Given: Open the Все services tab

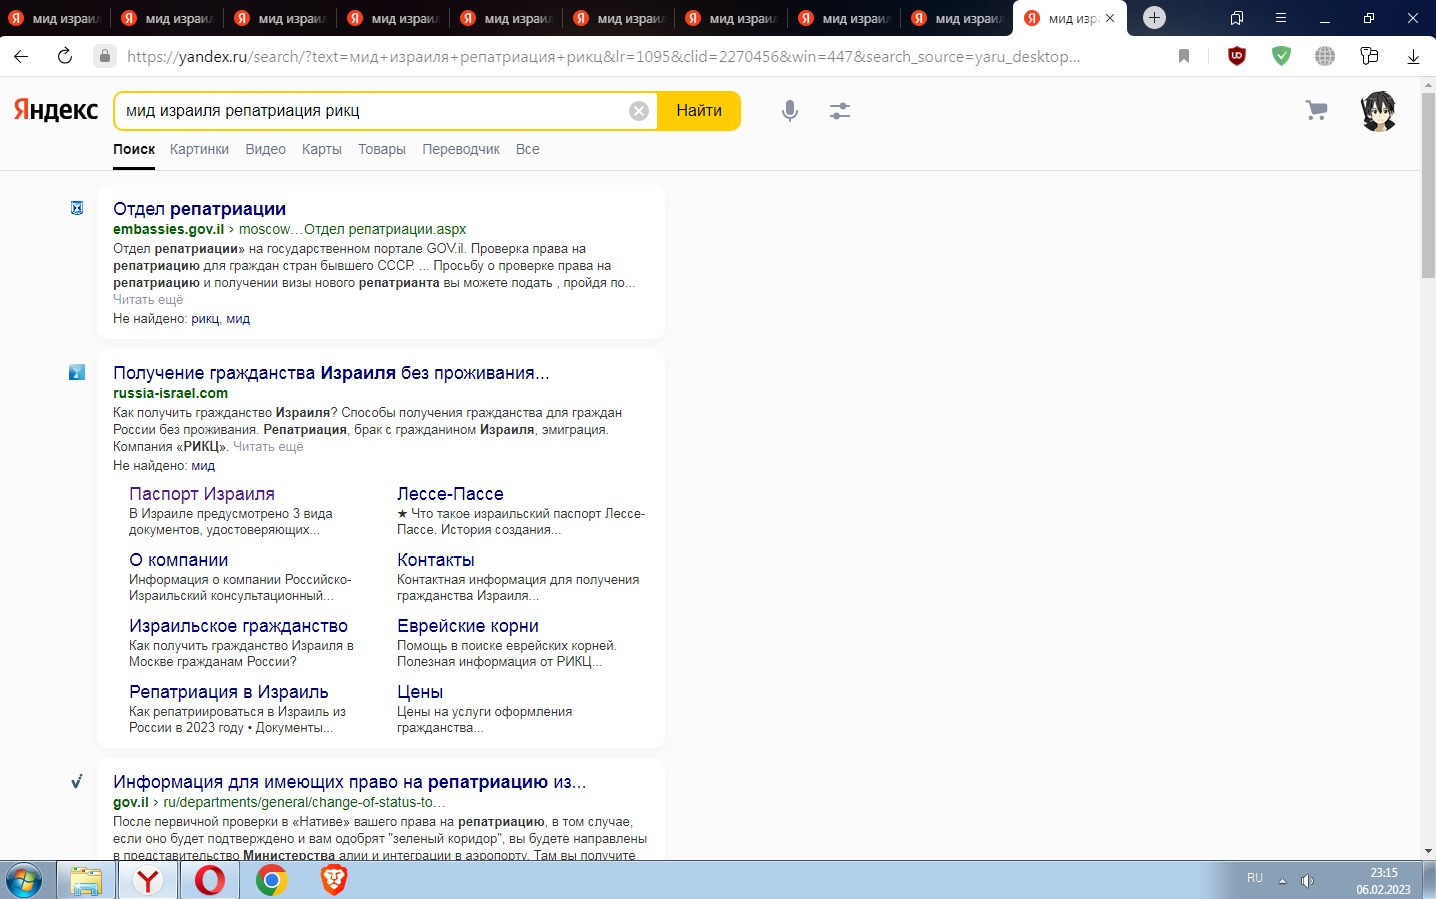Looking at the screenshot, I should tap(528, 149).
